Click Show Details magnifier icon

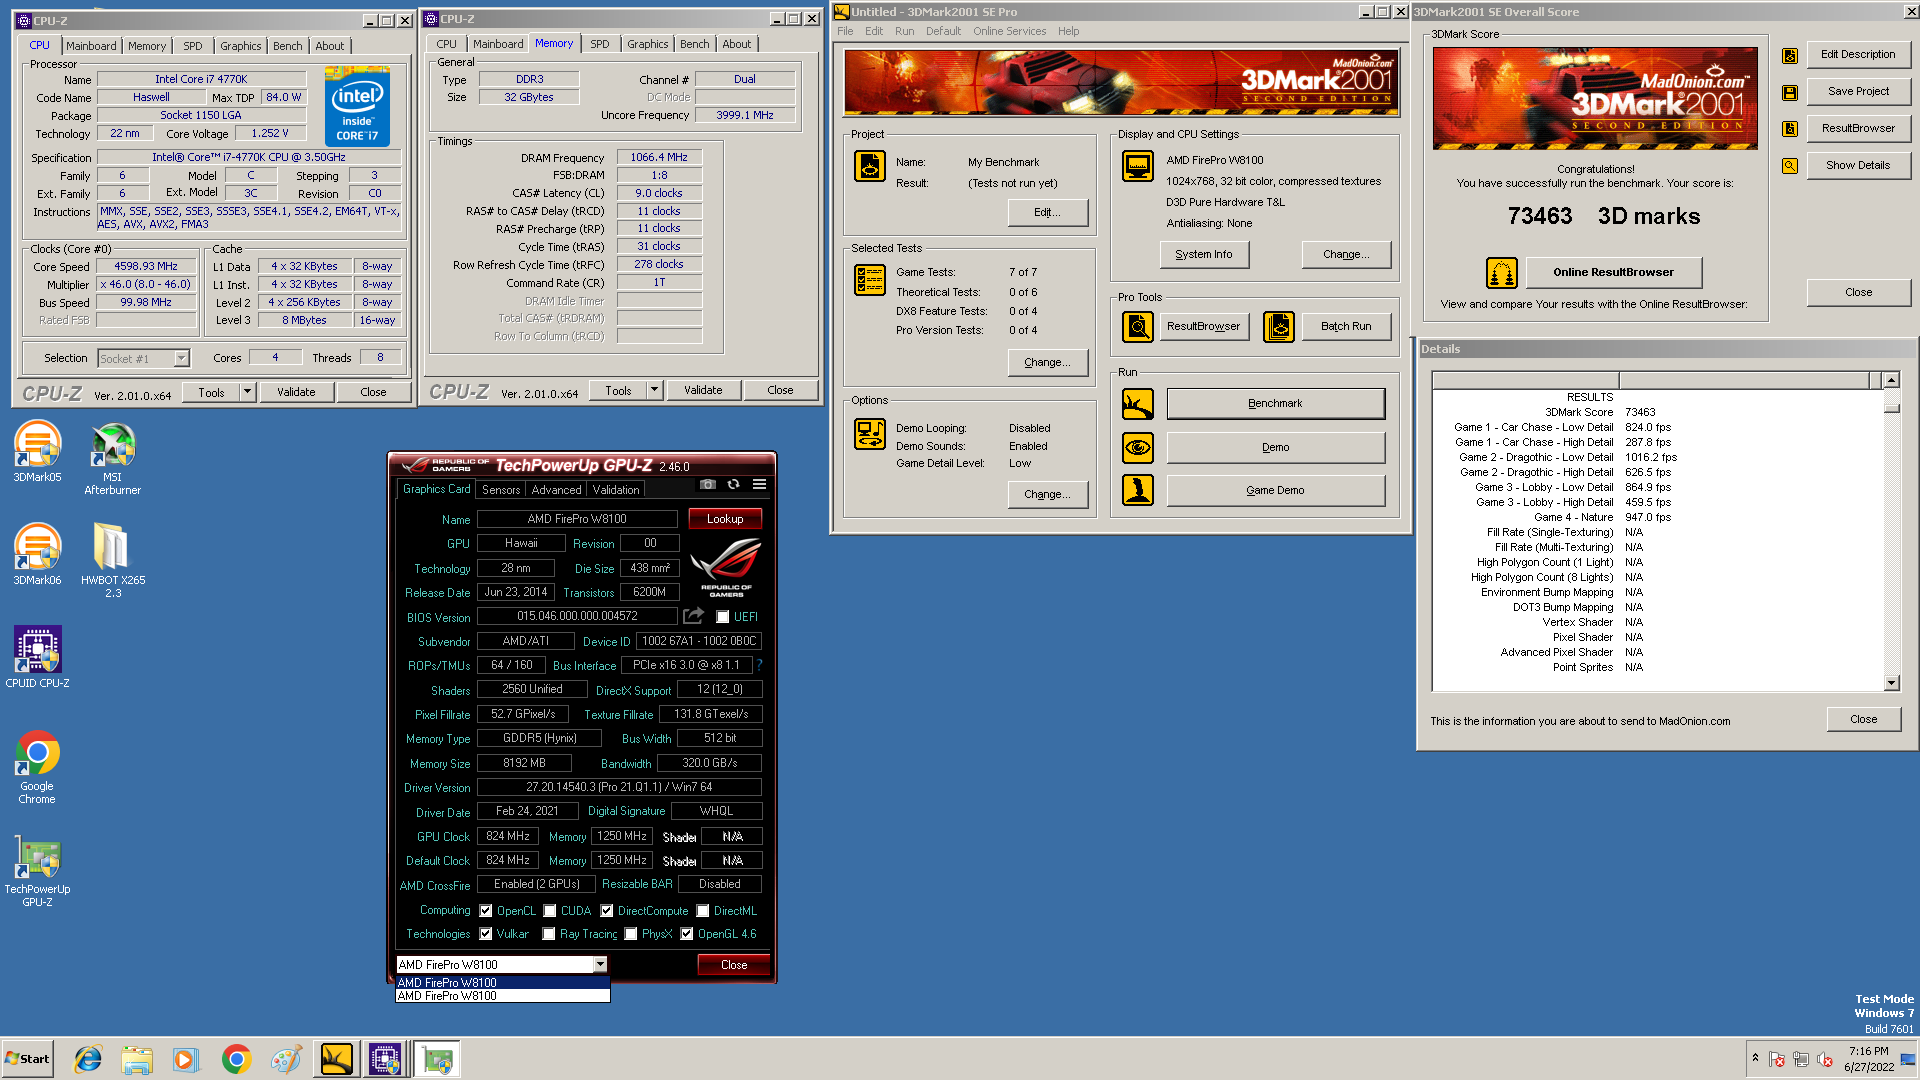coord(1789,166)
